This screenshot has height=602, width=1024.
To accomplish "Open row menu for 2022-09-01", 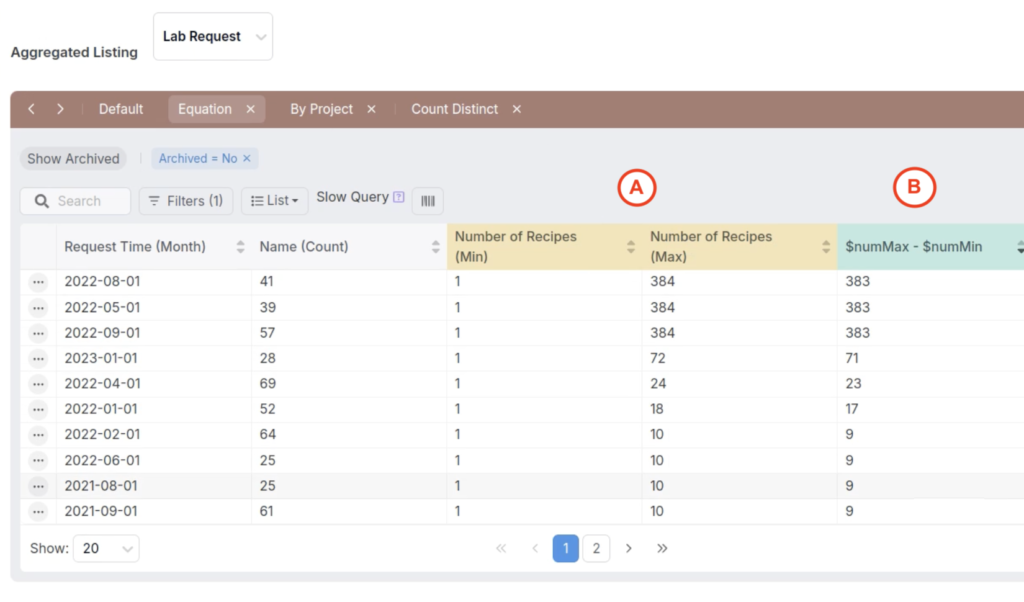I will point(39,334).
